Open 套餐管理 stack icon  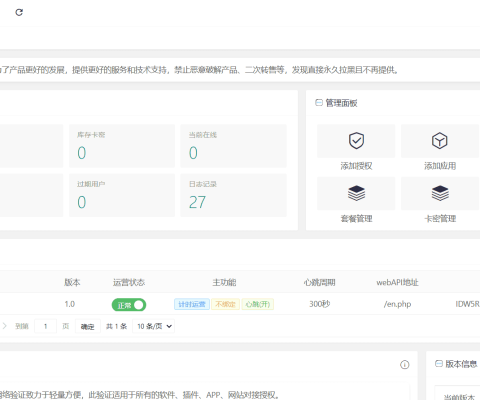tap(356, 193)
